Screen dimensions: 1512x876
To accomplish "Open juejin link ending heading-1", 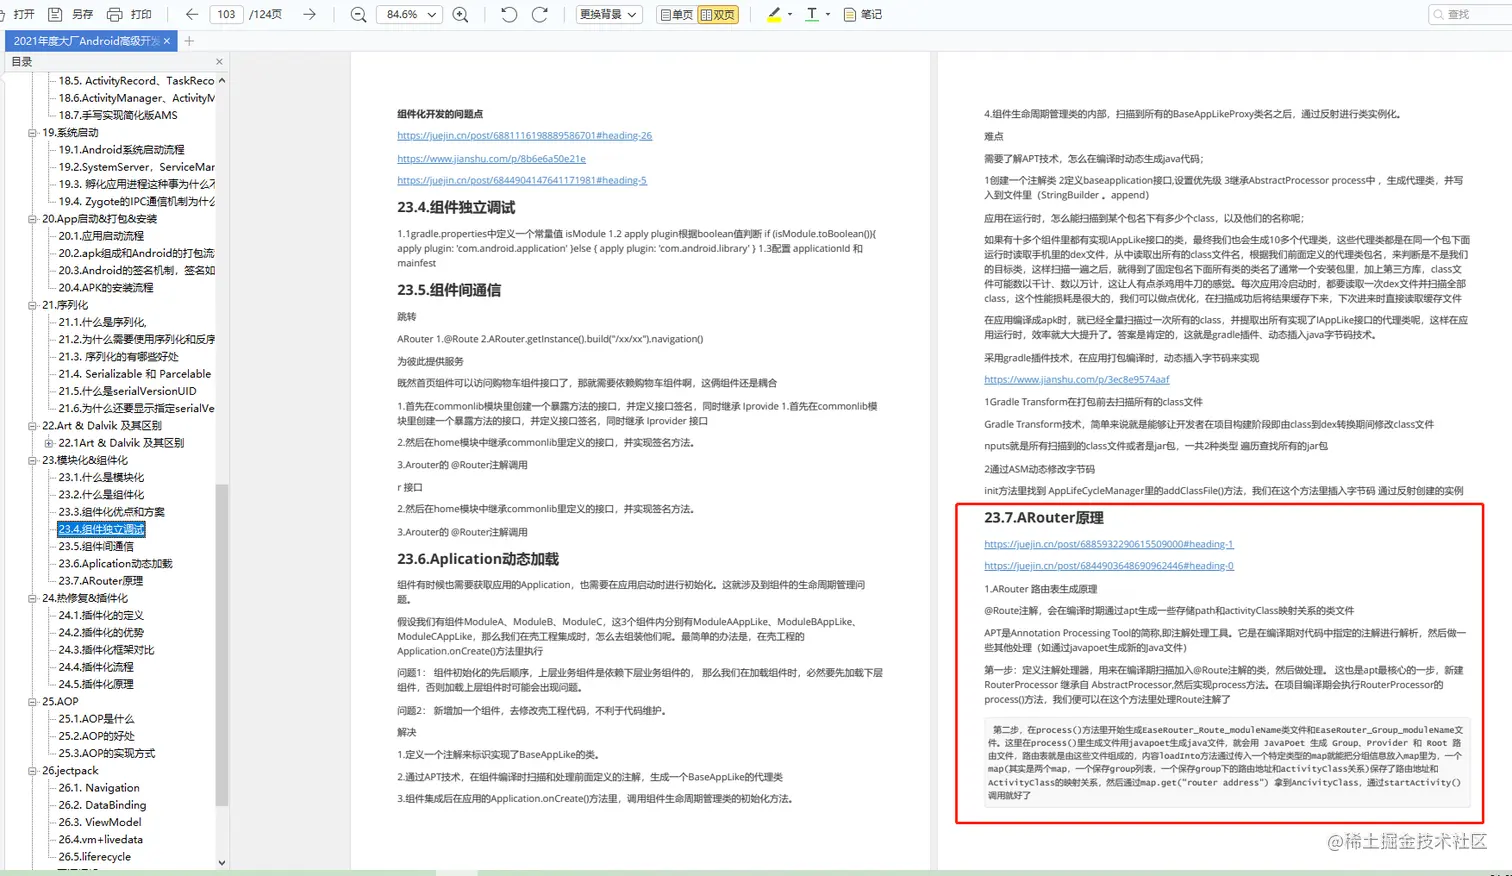I will tap(1109, 544).
